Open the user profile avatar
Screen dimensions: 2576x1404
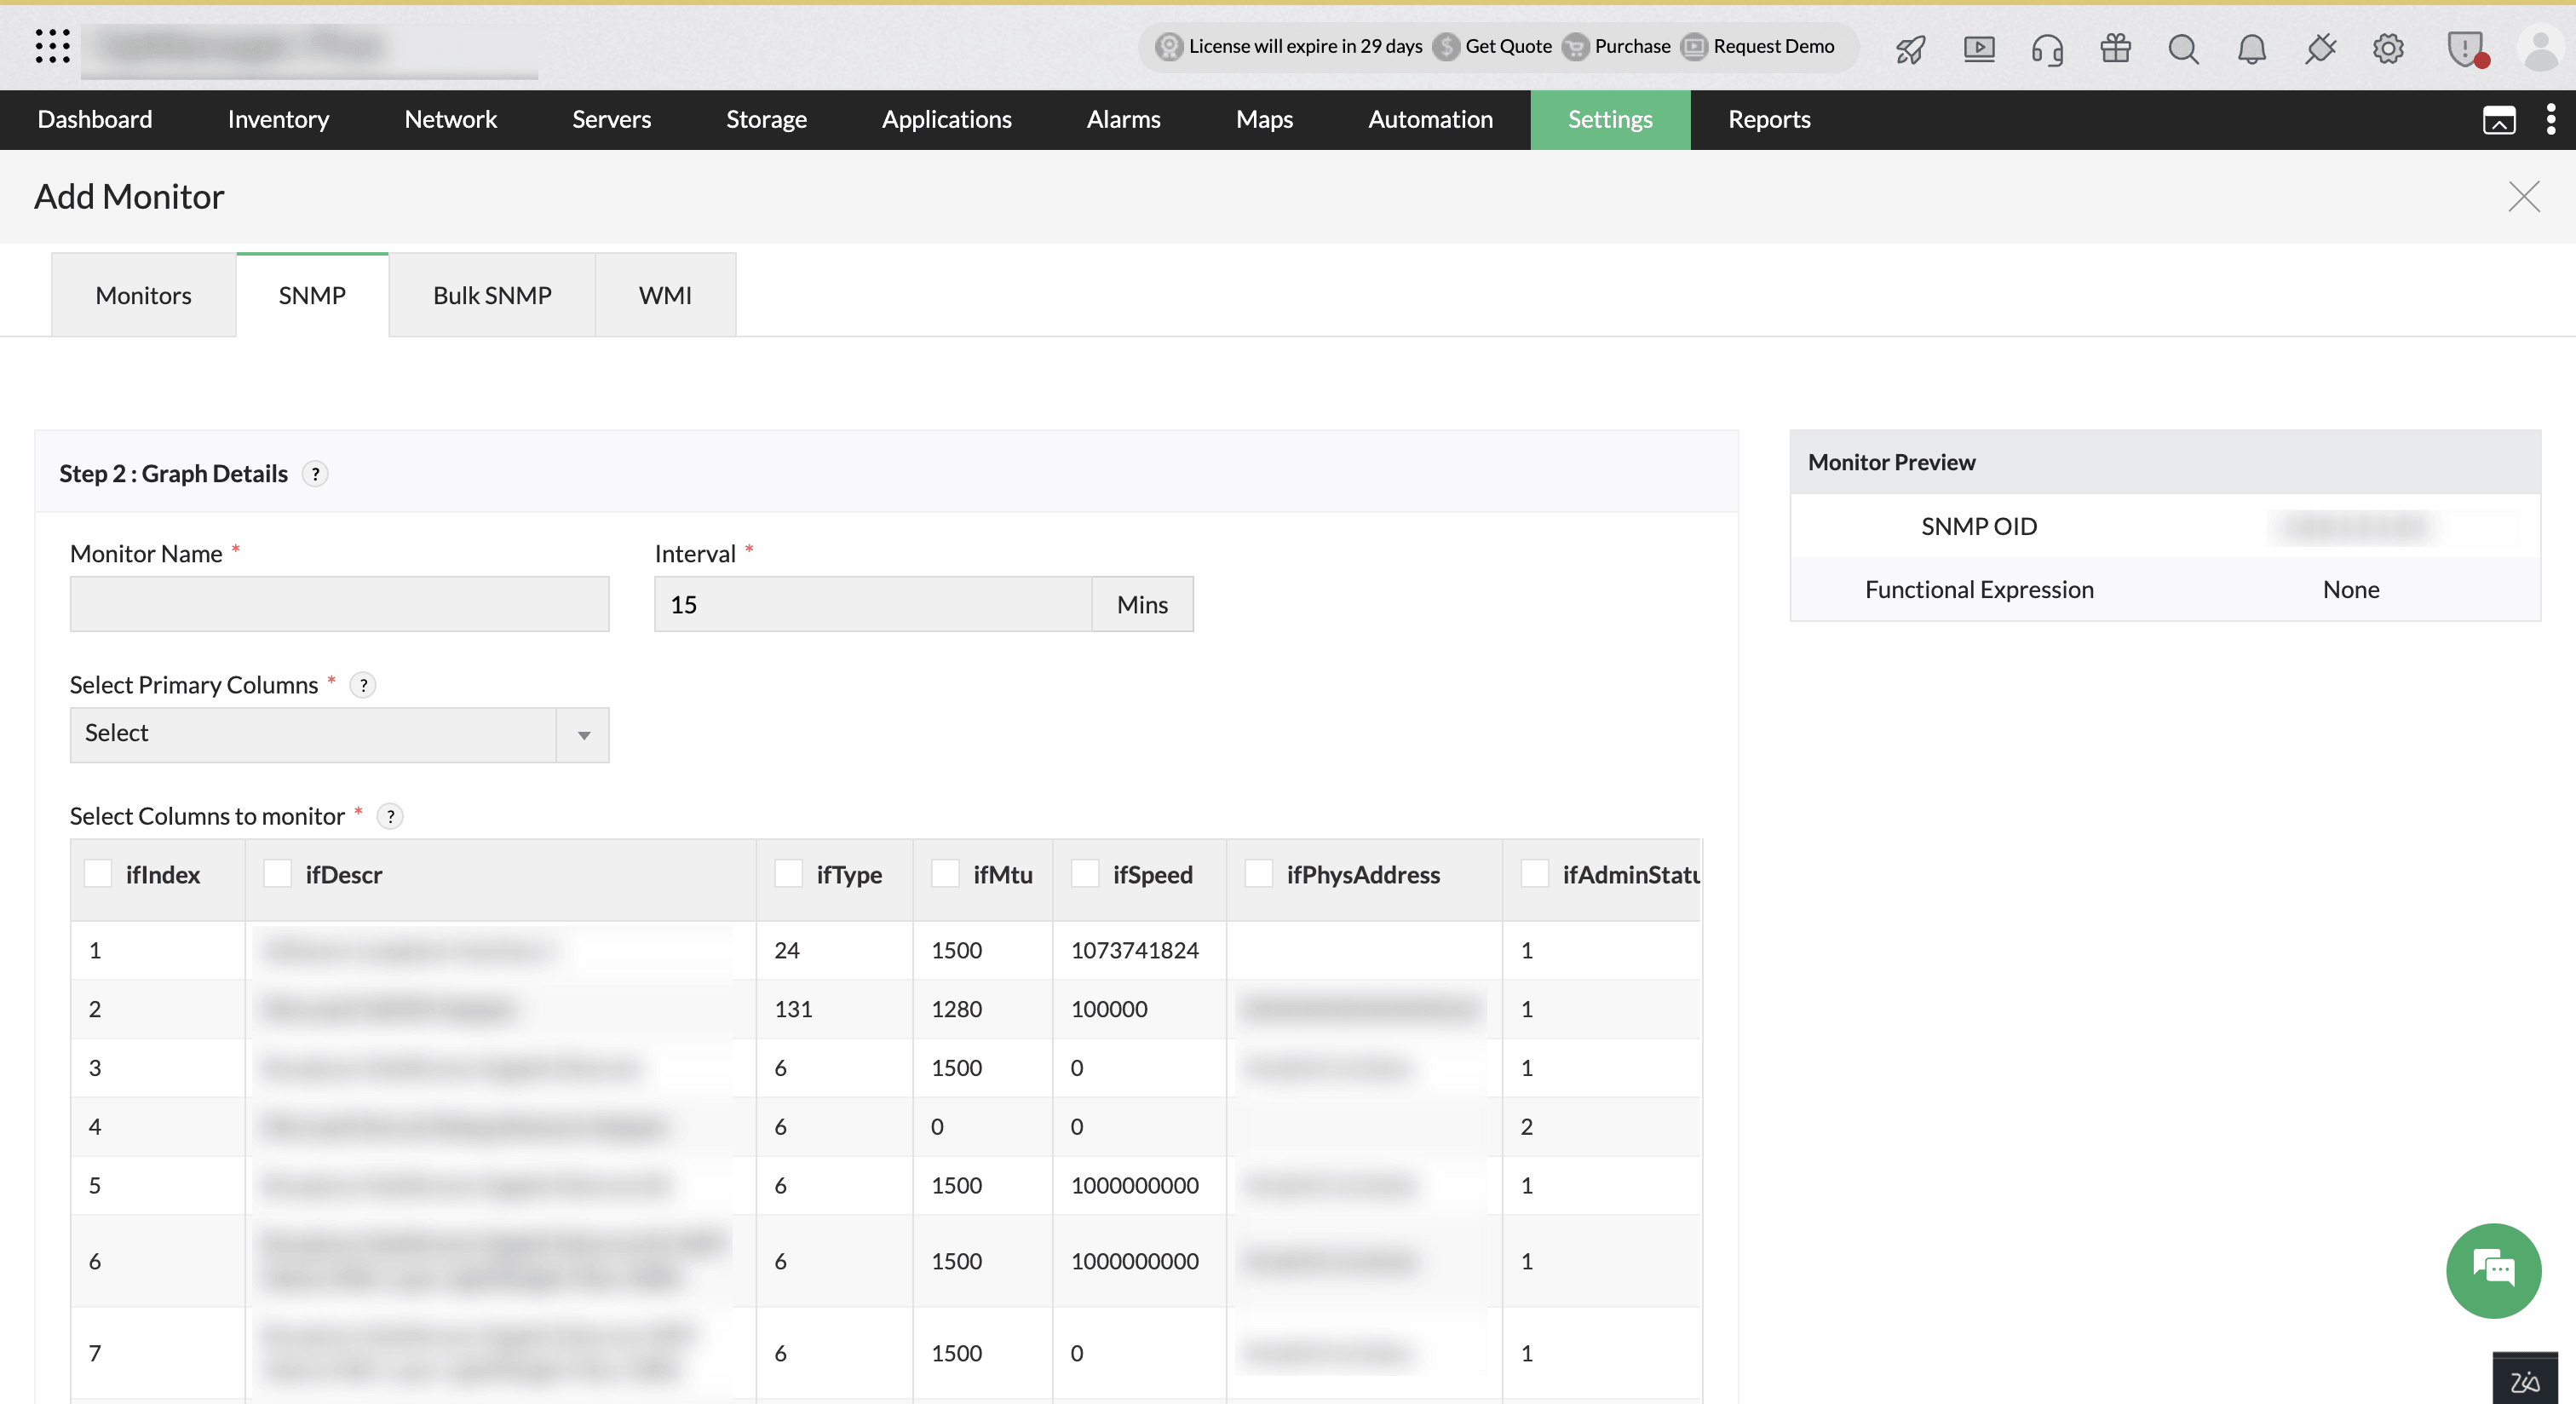coord(2540,48)
